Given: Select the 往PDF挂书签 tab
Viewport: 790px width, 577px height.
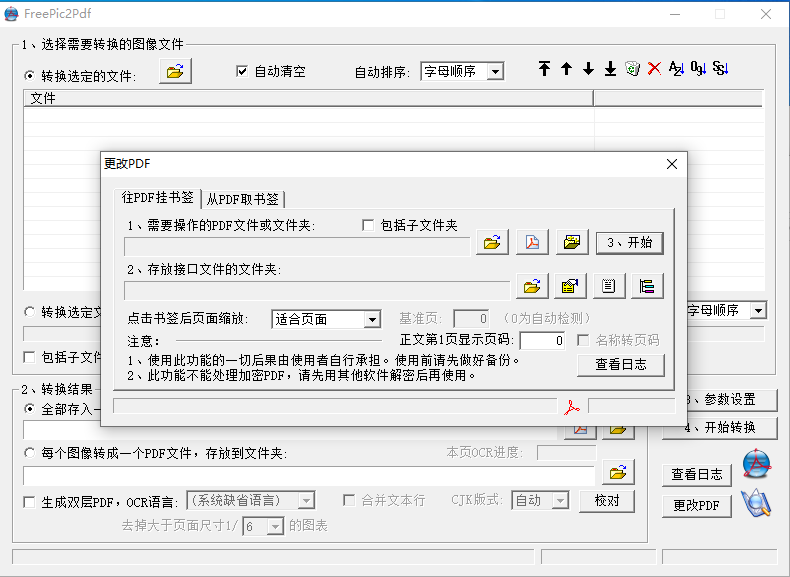Looking at the screenshot, I should tap(158, 198).
